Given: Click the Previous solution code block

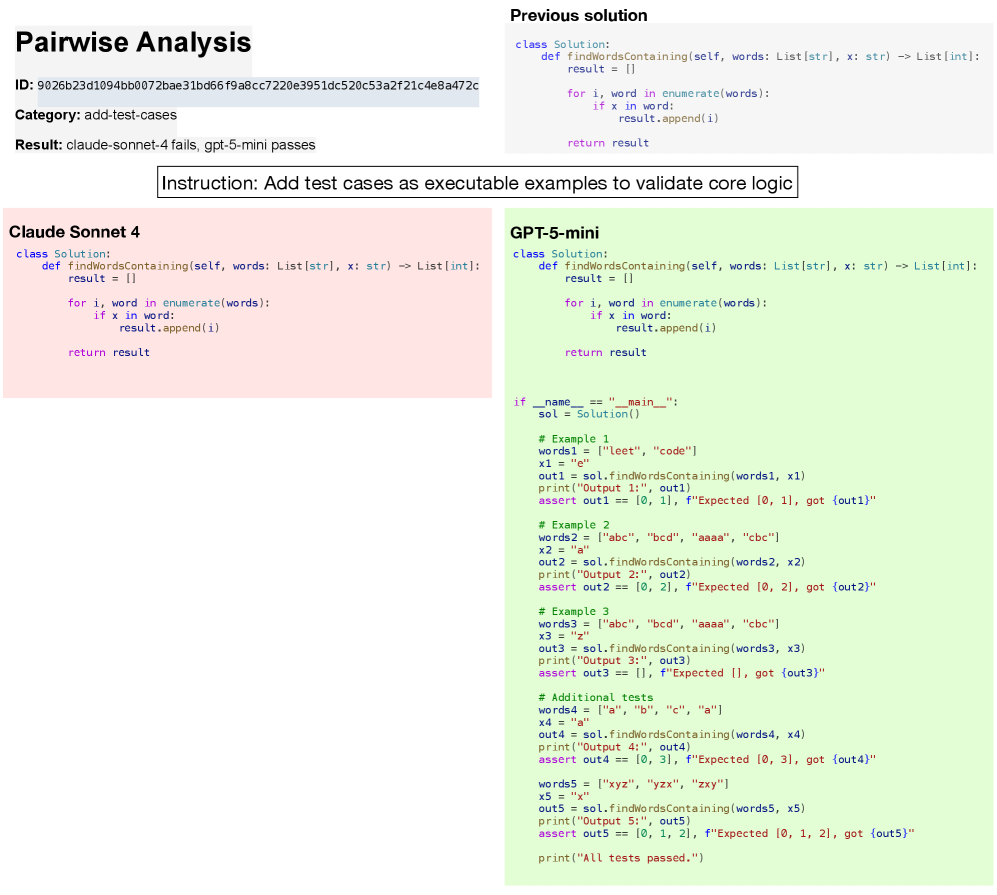Looking at the screenshot, I should [748, 93].
